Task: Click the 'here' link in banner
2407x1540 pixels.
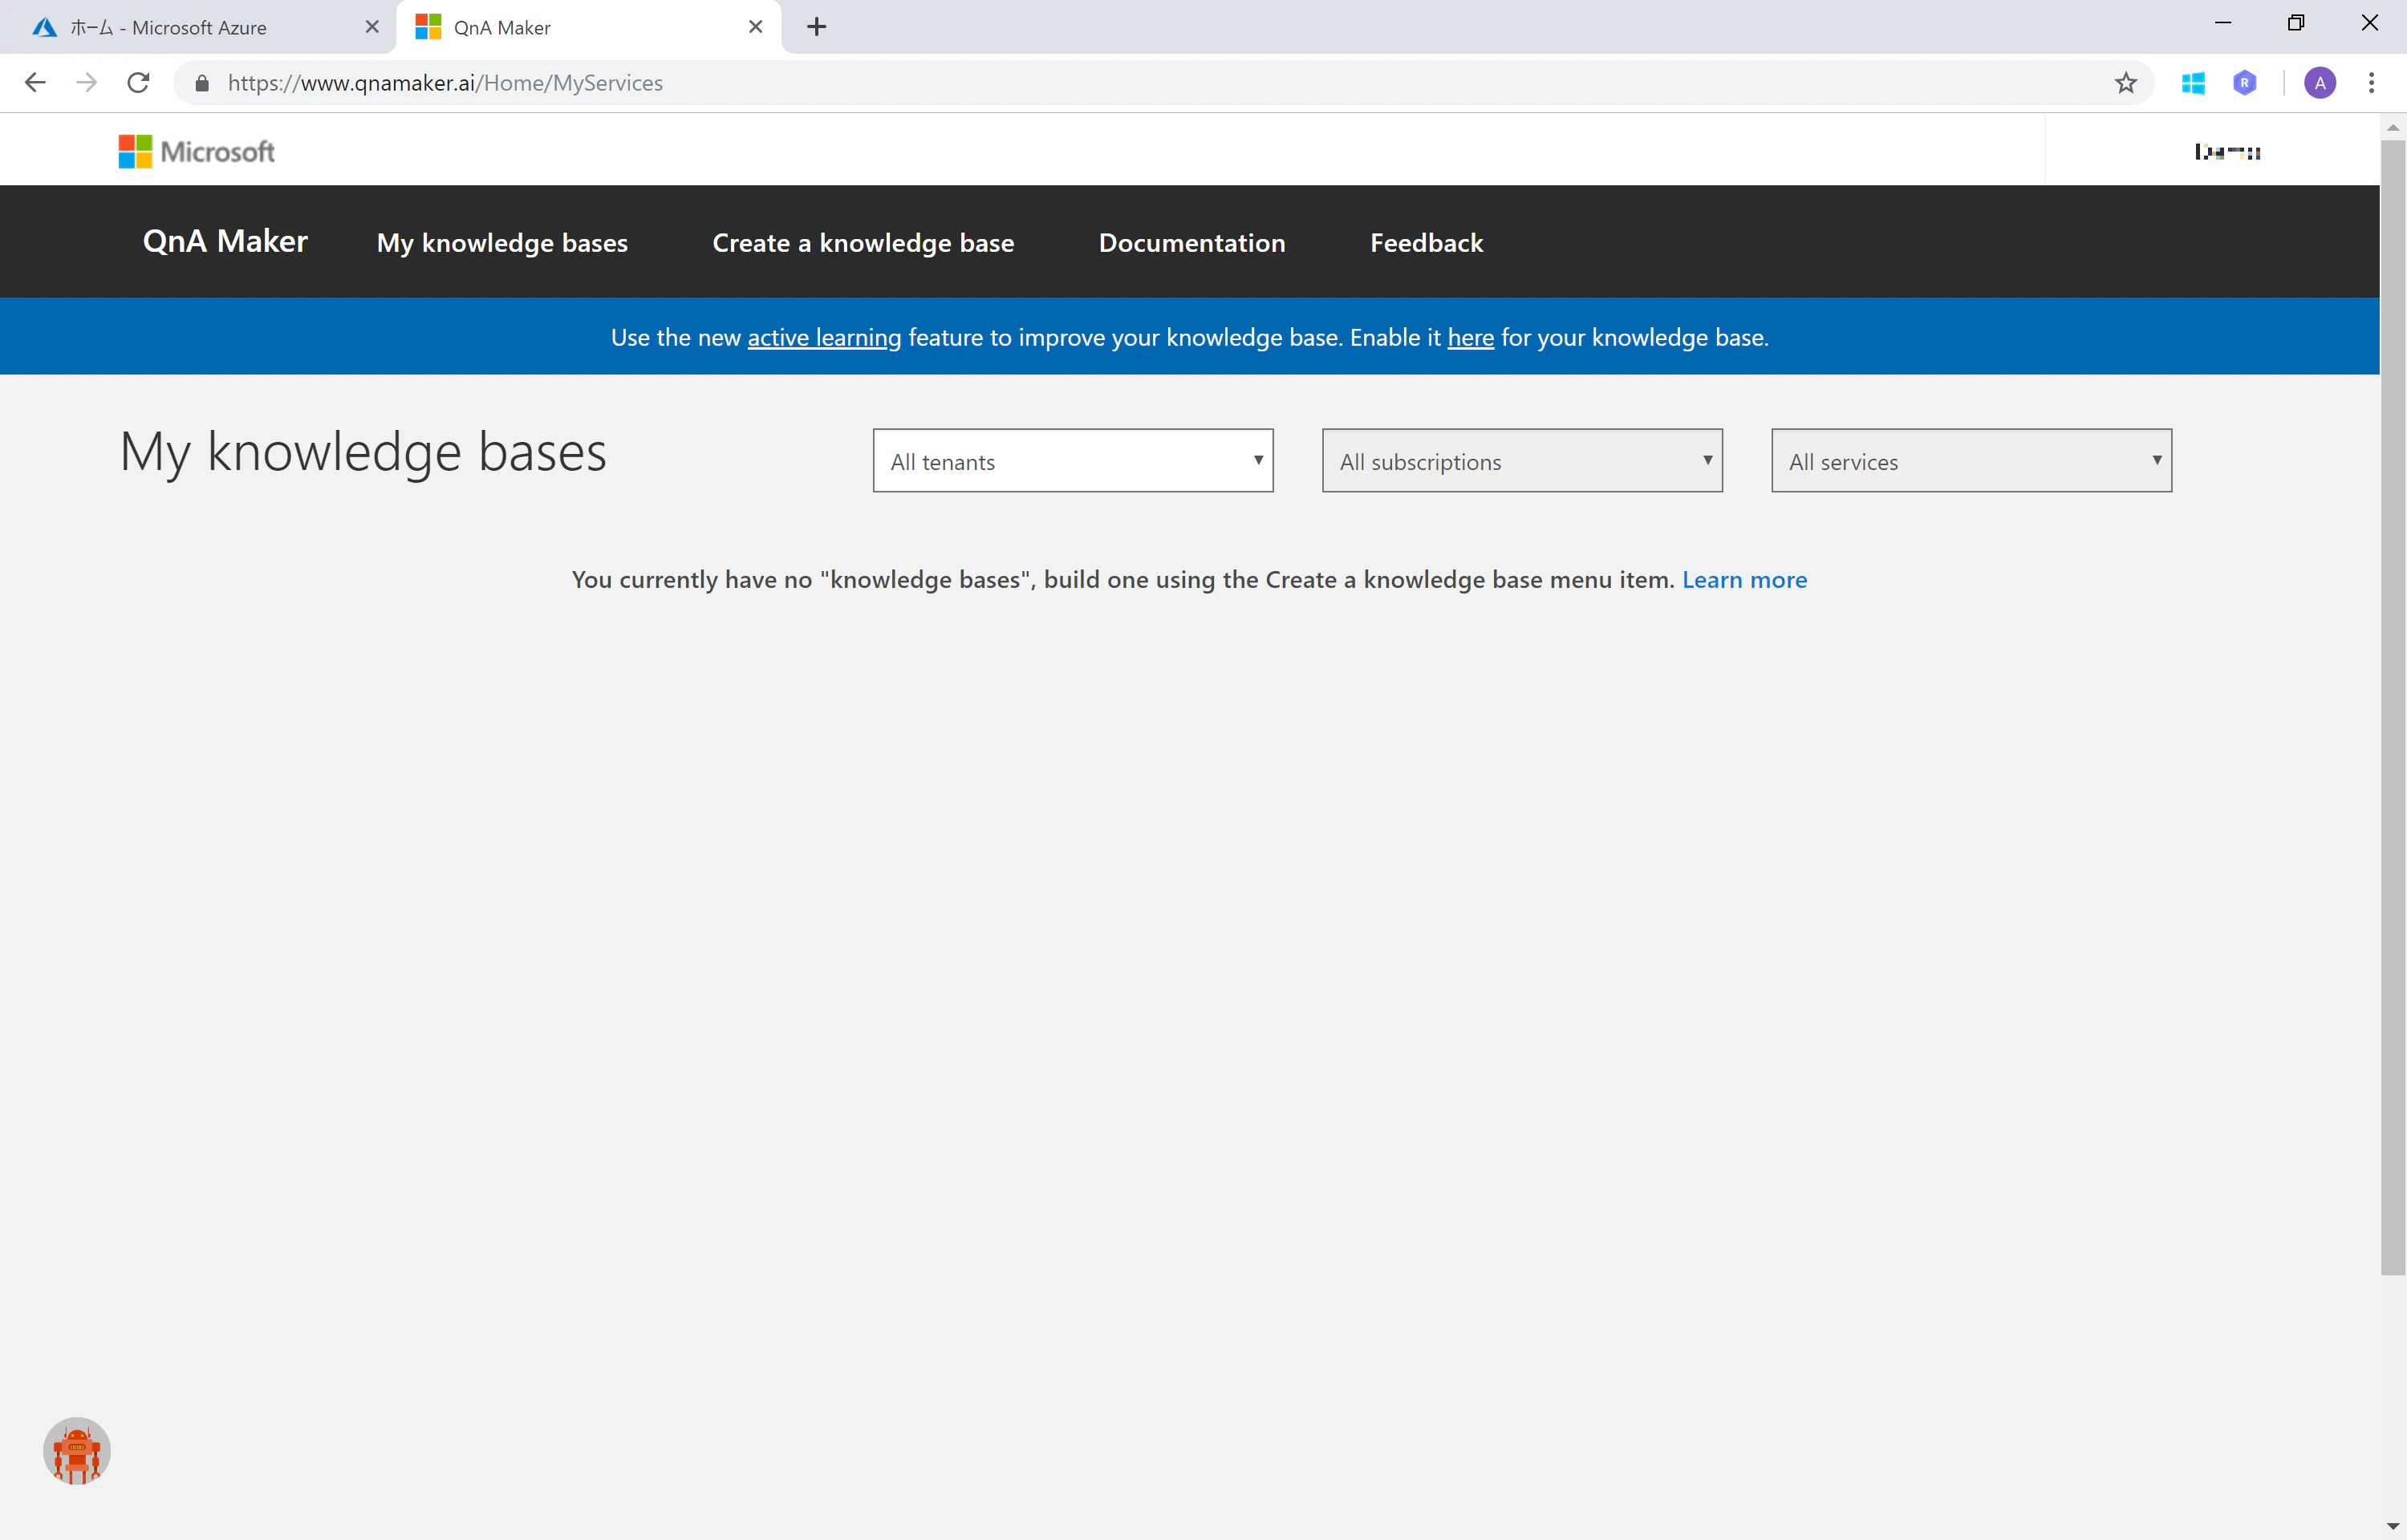Action: point(1470,337)
